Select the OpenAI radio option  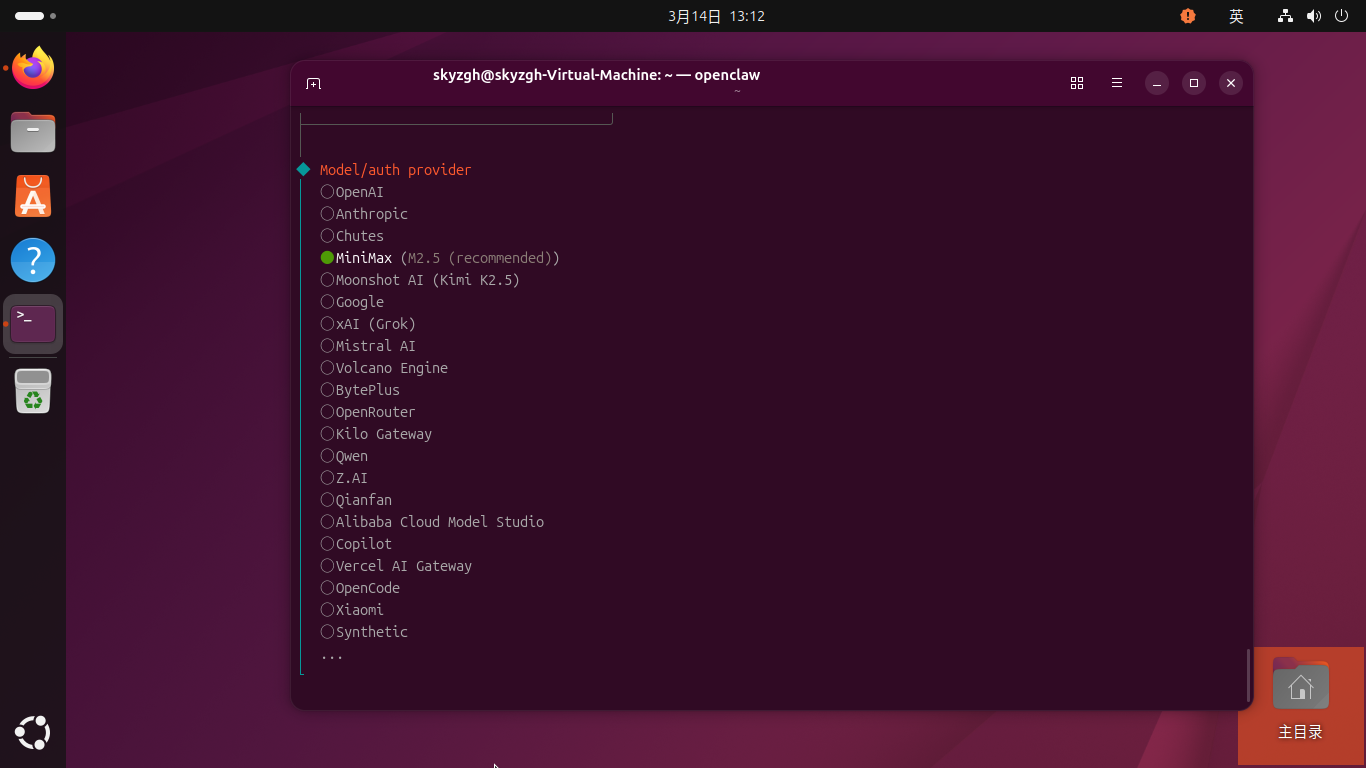[x=327, y=192]
